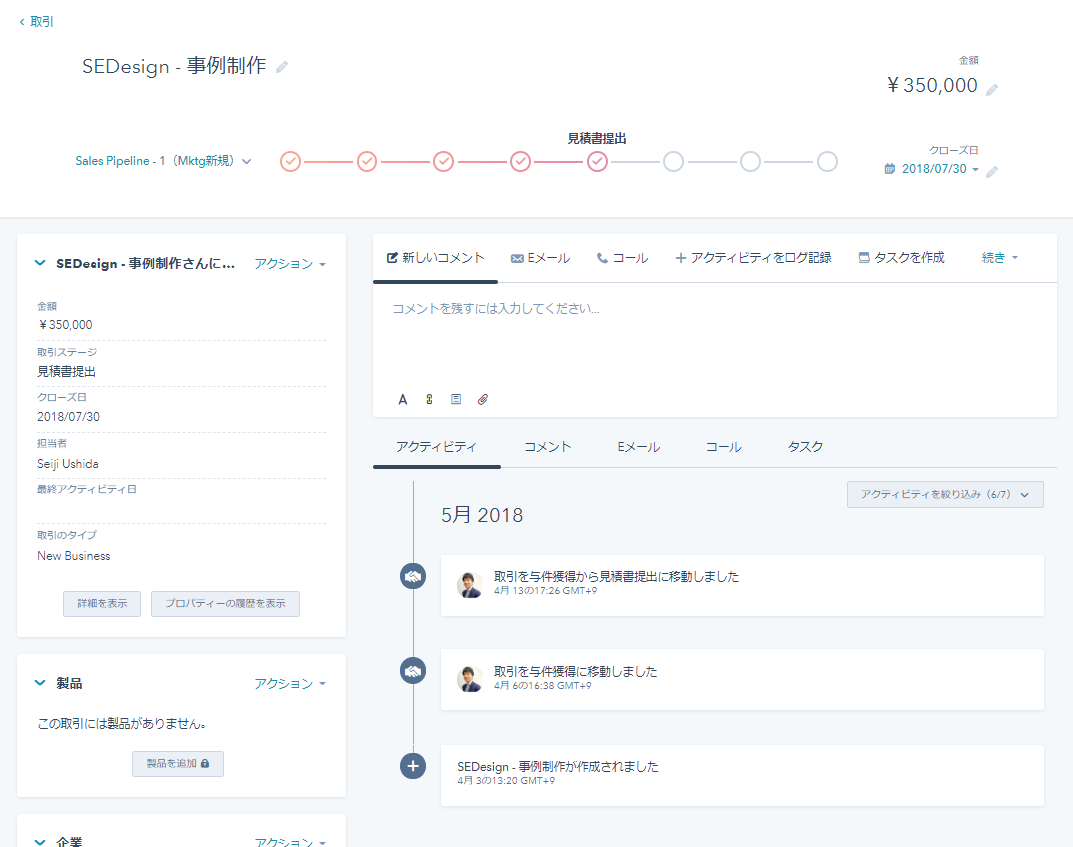The height and width of the screenshot is (847, 1073).
Task: Click the クローズ日 value in details card
Action: coord(68,417)
